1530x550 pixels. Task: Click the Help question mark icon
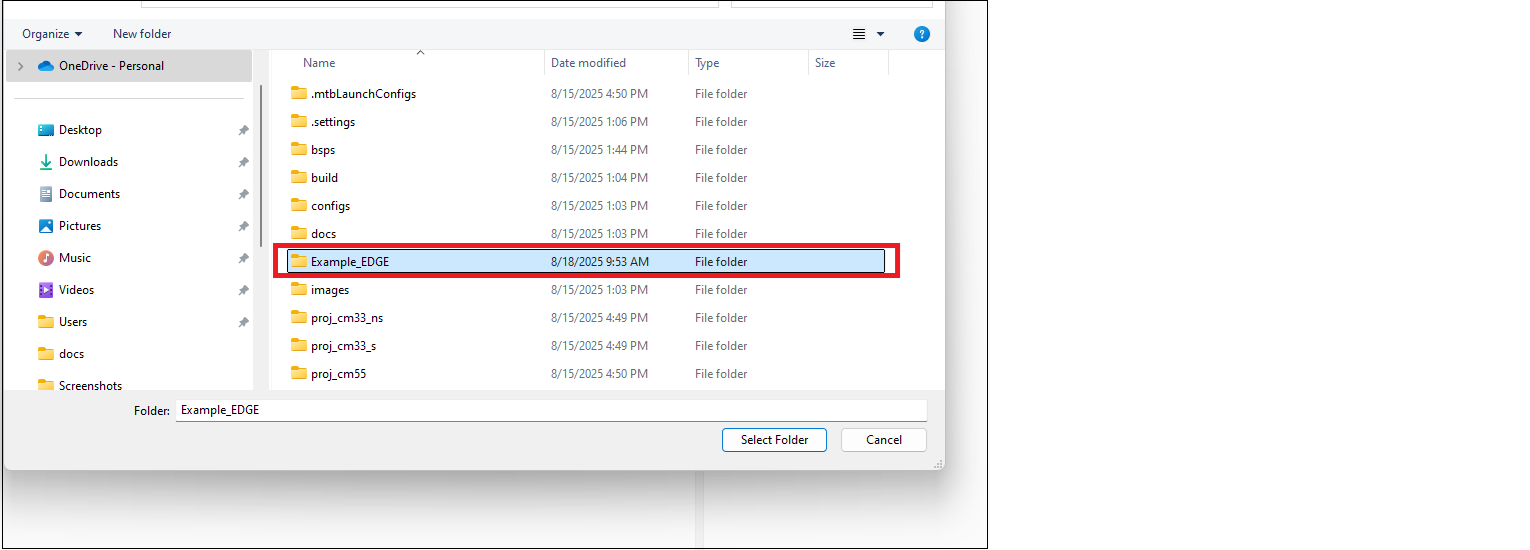pos(922,34)
